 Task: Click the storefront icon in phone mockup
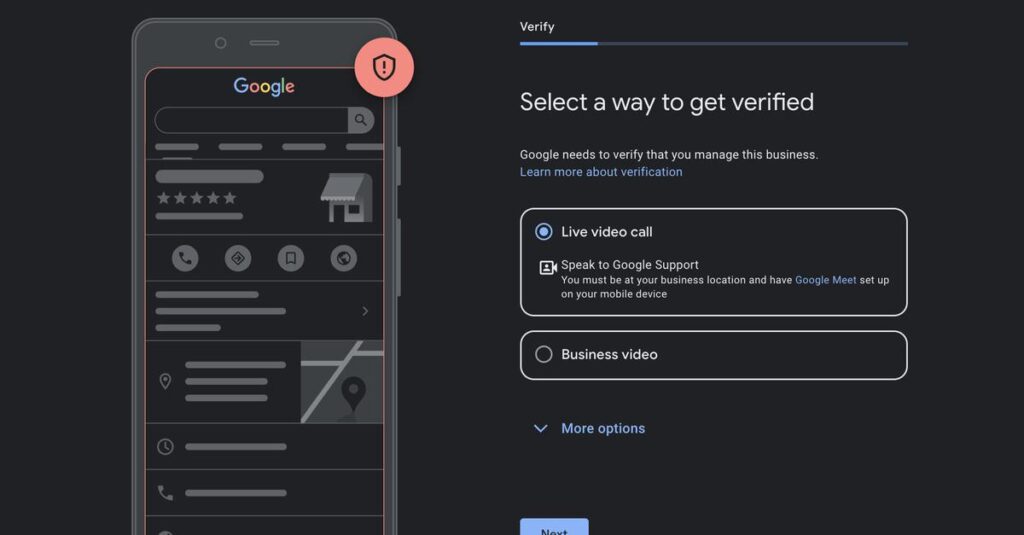347,198
